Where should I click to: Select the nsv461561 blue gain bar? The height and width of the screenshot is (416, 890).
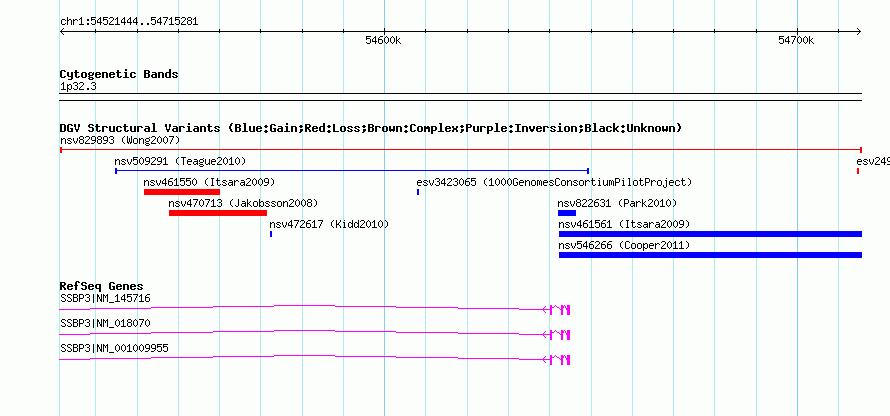click(x=711, y=234)
